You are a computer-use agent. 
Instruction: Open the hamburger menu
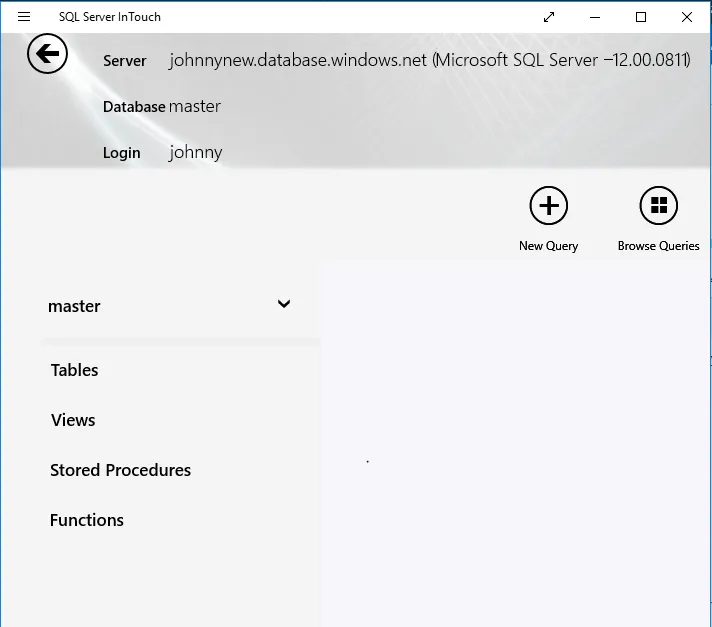[x=24, y=17]
